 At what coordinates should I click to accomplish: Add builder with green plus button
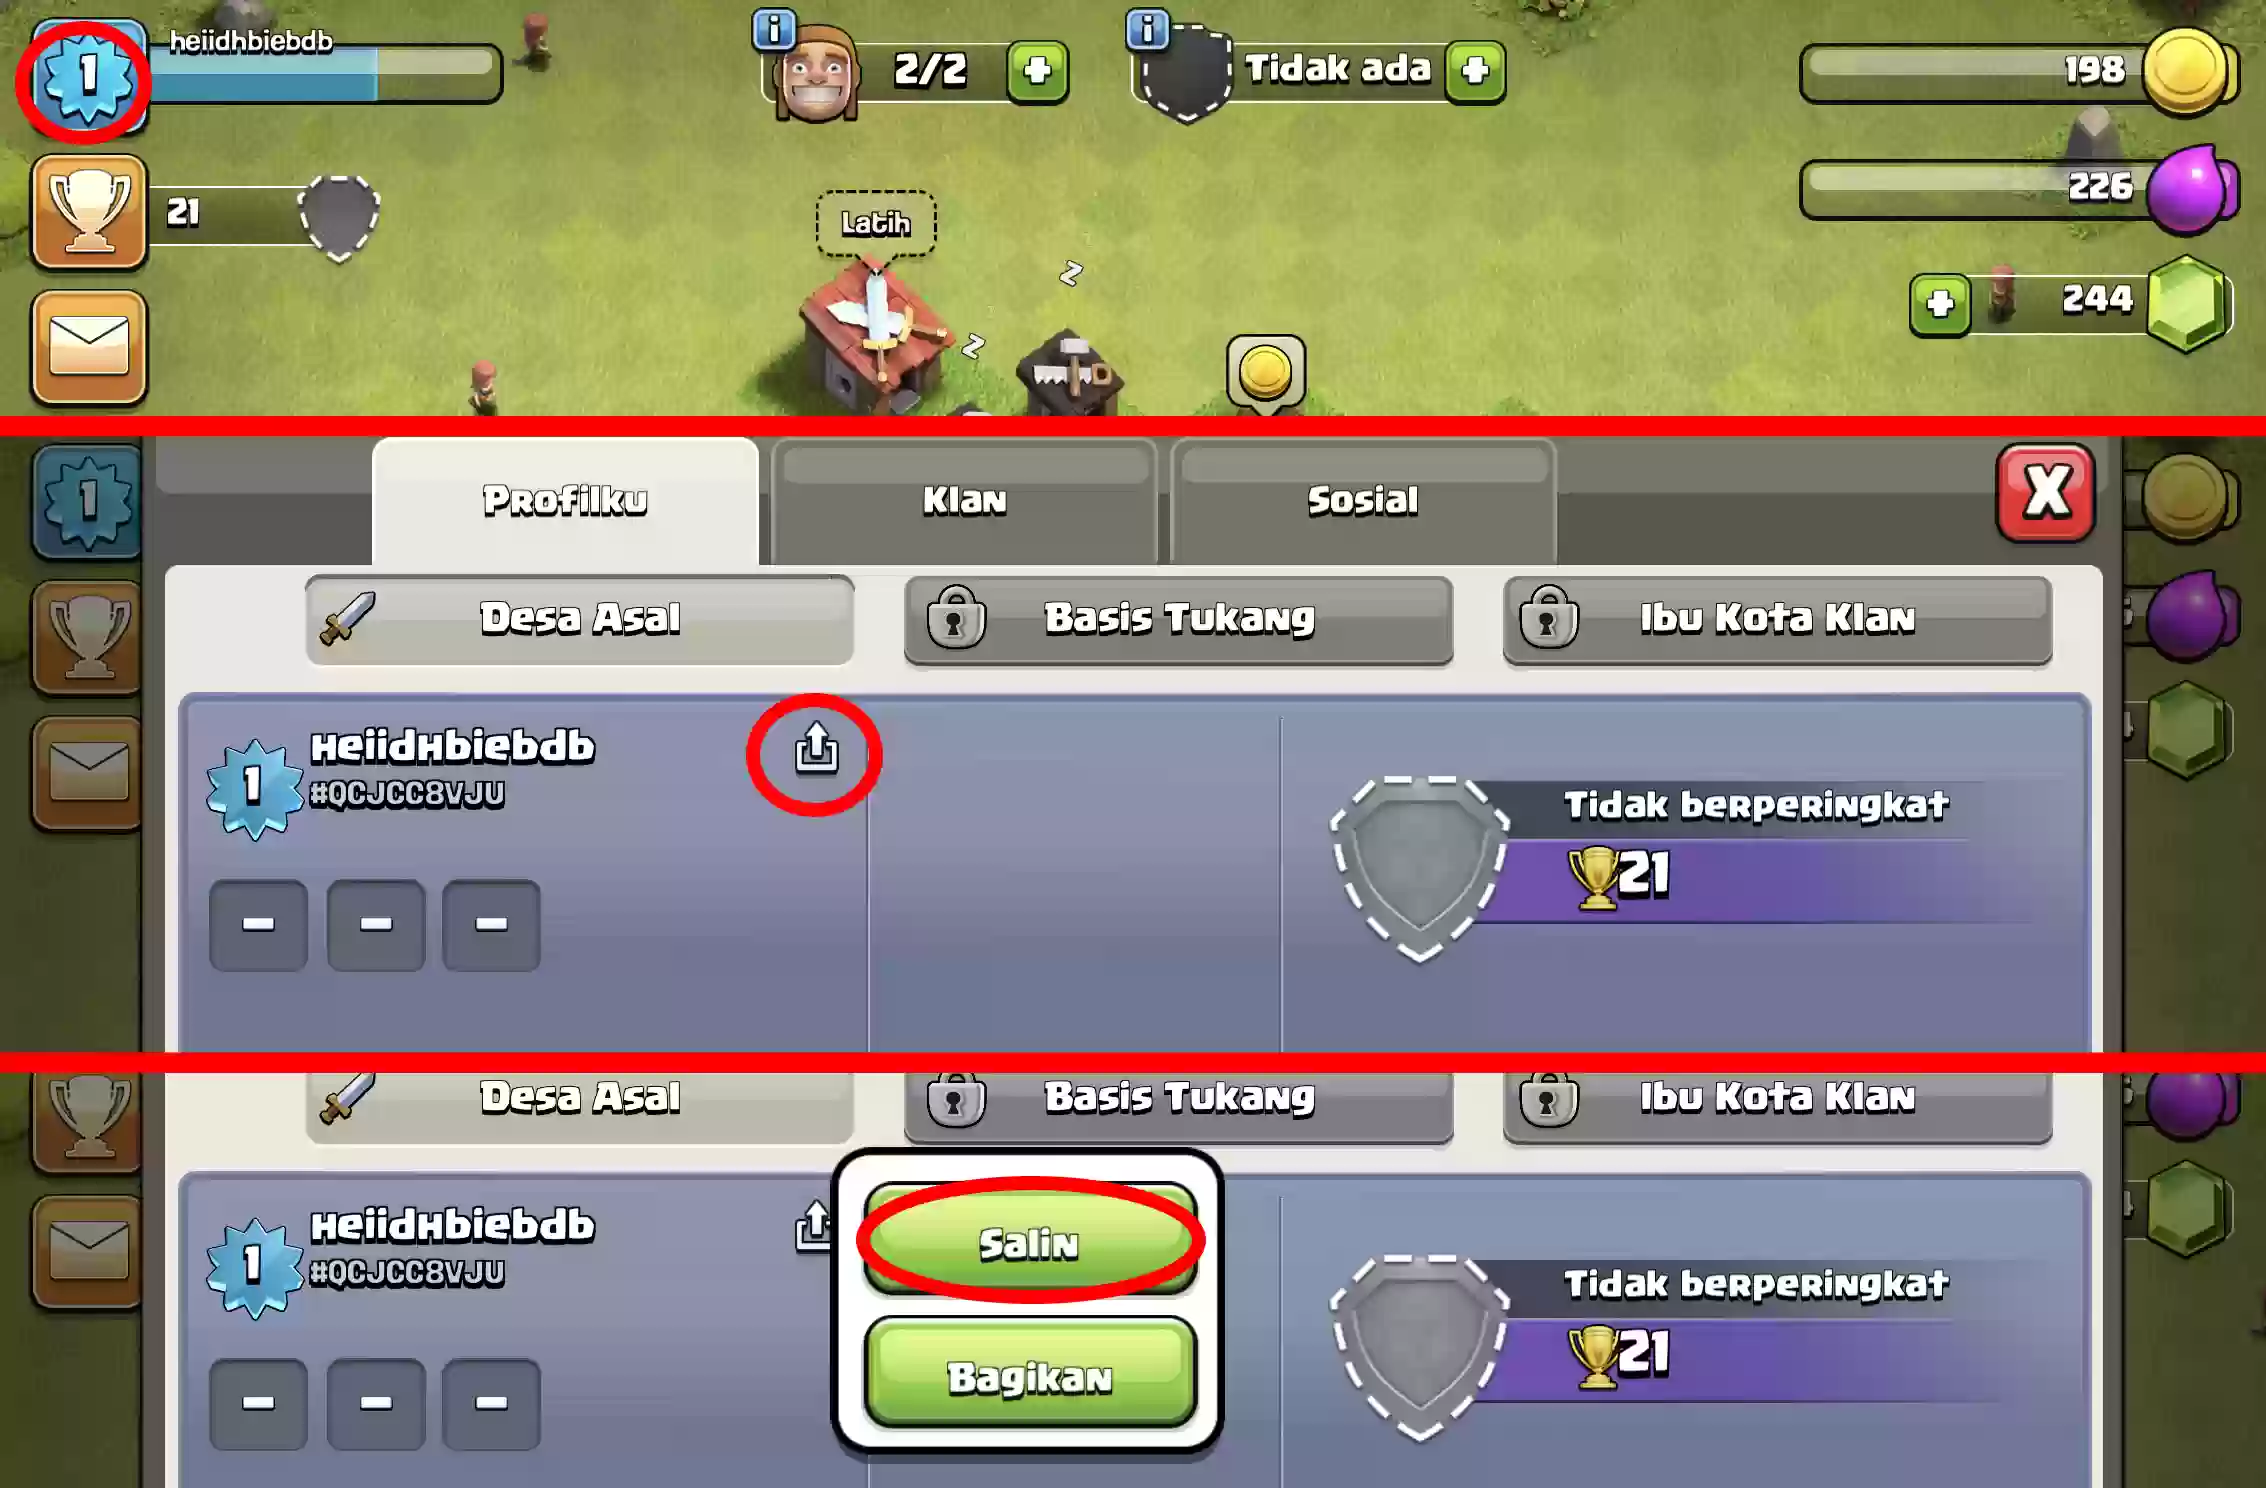click(x=1037, y=72)
